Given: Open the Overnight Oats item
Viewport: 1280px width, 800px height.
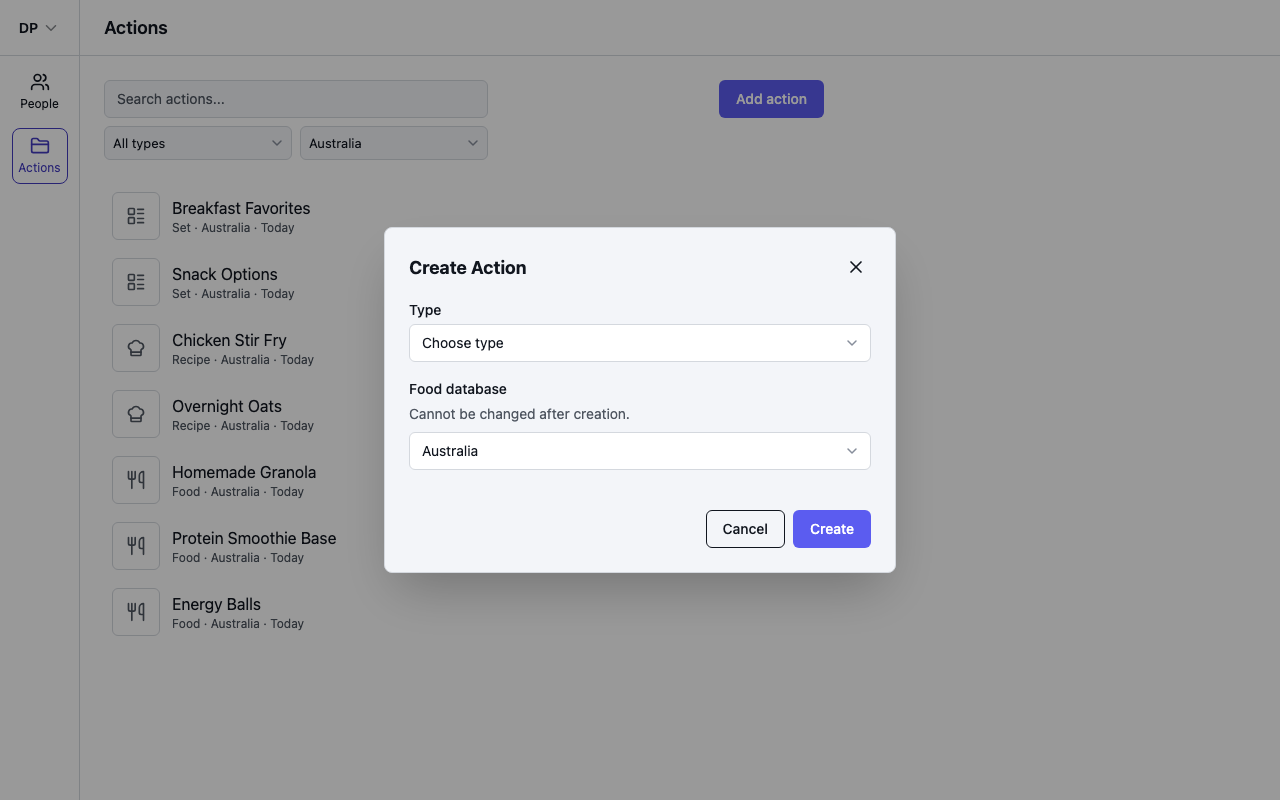Looking at the screenshot, I should [x=227, y=406].
